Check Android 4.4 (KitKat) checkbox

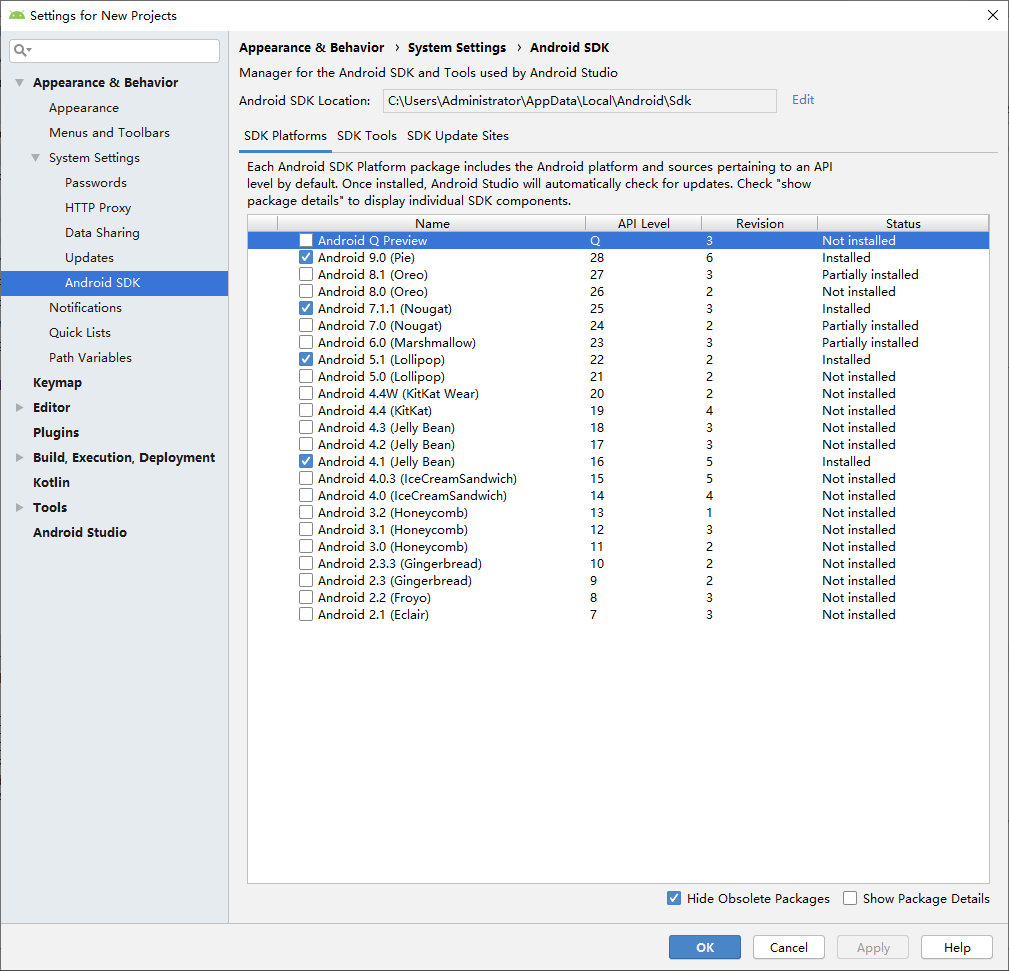306,411
